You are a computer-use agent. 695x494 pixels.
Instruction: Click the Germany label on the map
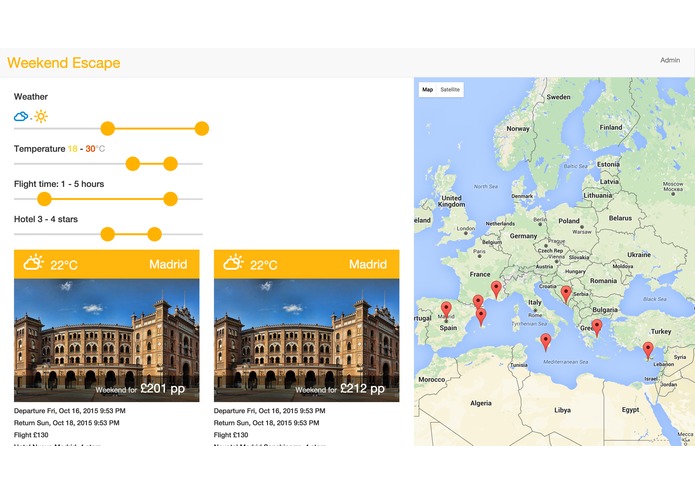(x=523, y=236)
